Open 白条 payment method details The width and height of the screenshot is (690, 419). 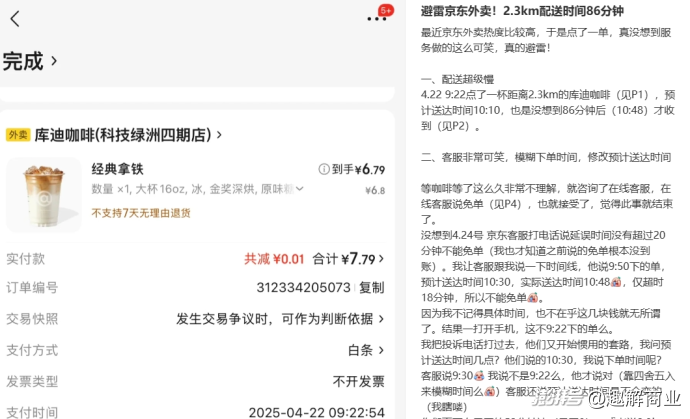(366, 350)
